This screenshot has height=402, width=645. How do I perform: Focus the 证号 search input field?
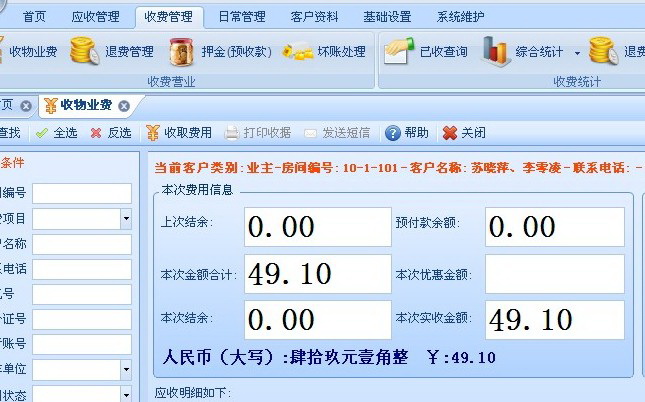(x=82, y=320)
